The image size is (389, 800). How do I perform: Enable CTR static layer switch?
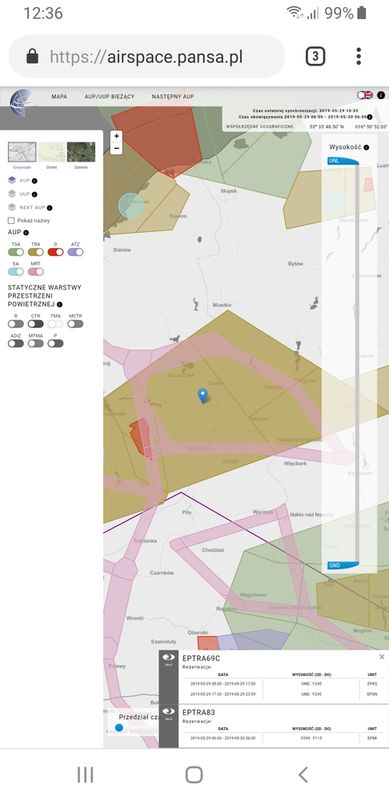click(36, 324)
